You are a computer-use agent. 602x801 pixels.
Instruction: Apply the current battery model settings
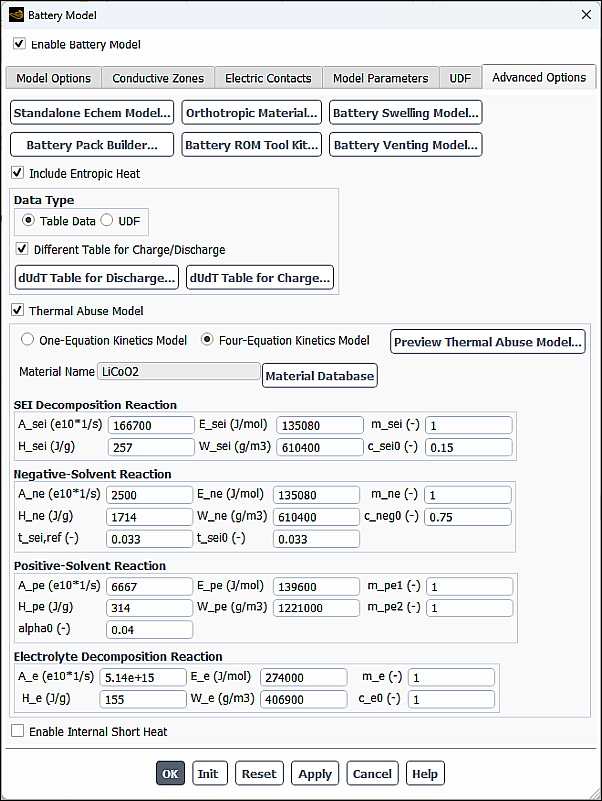click(x=315, y=773)
